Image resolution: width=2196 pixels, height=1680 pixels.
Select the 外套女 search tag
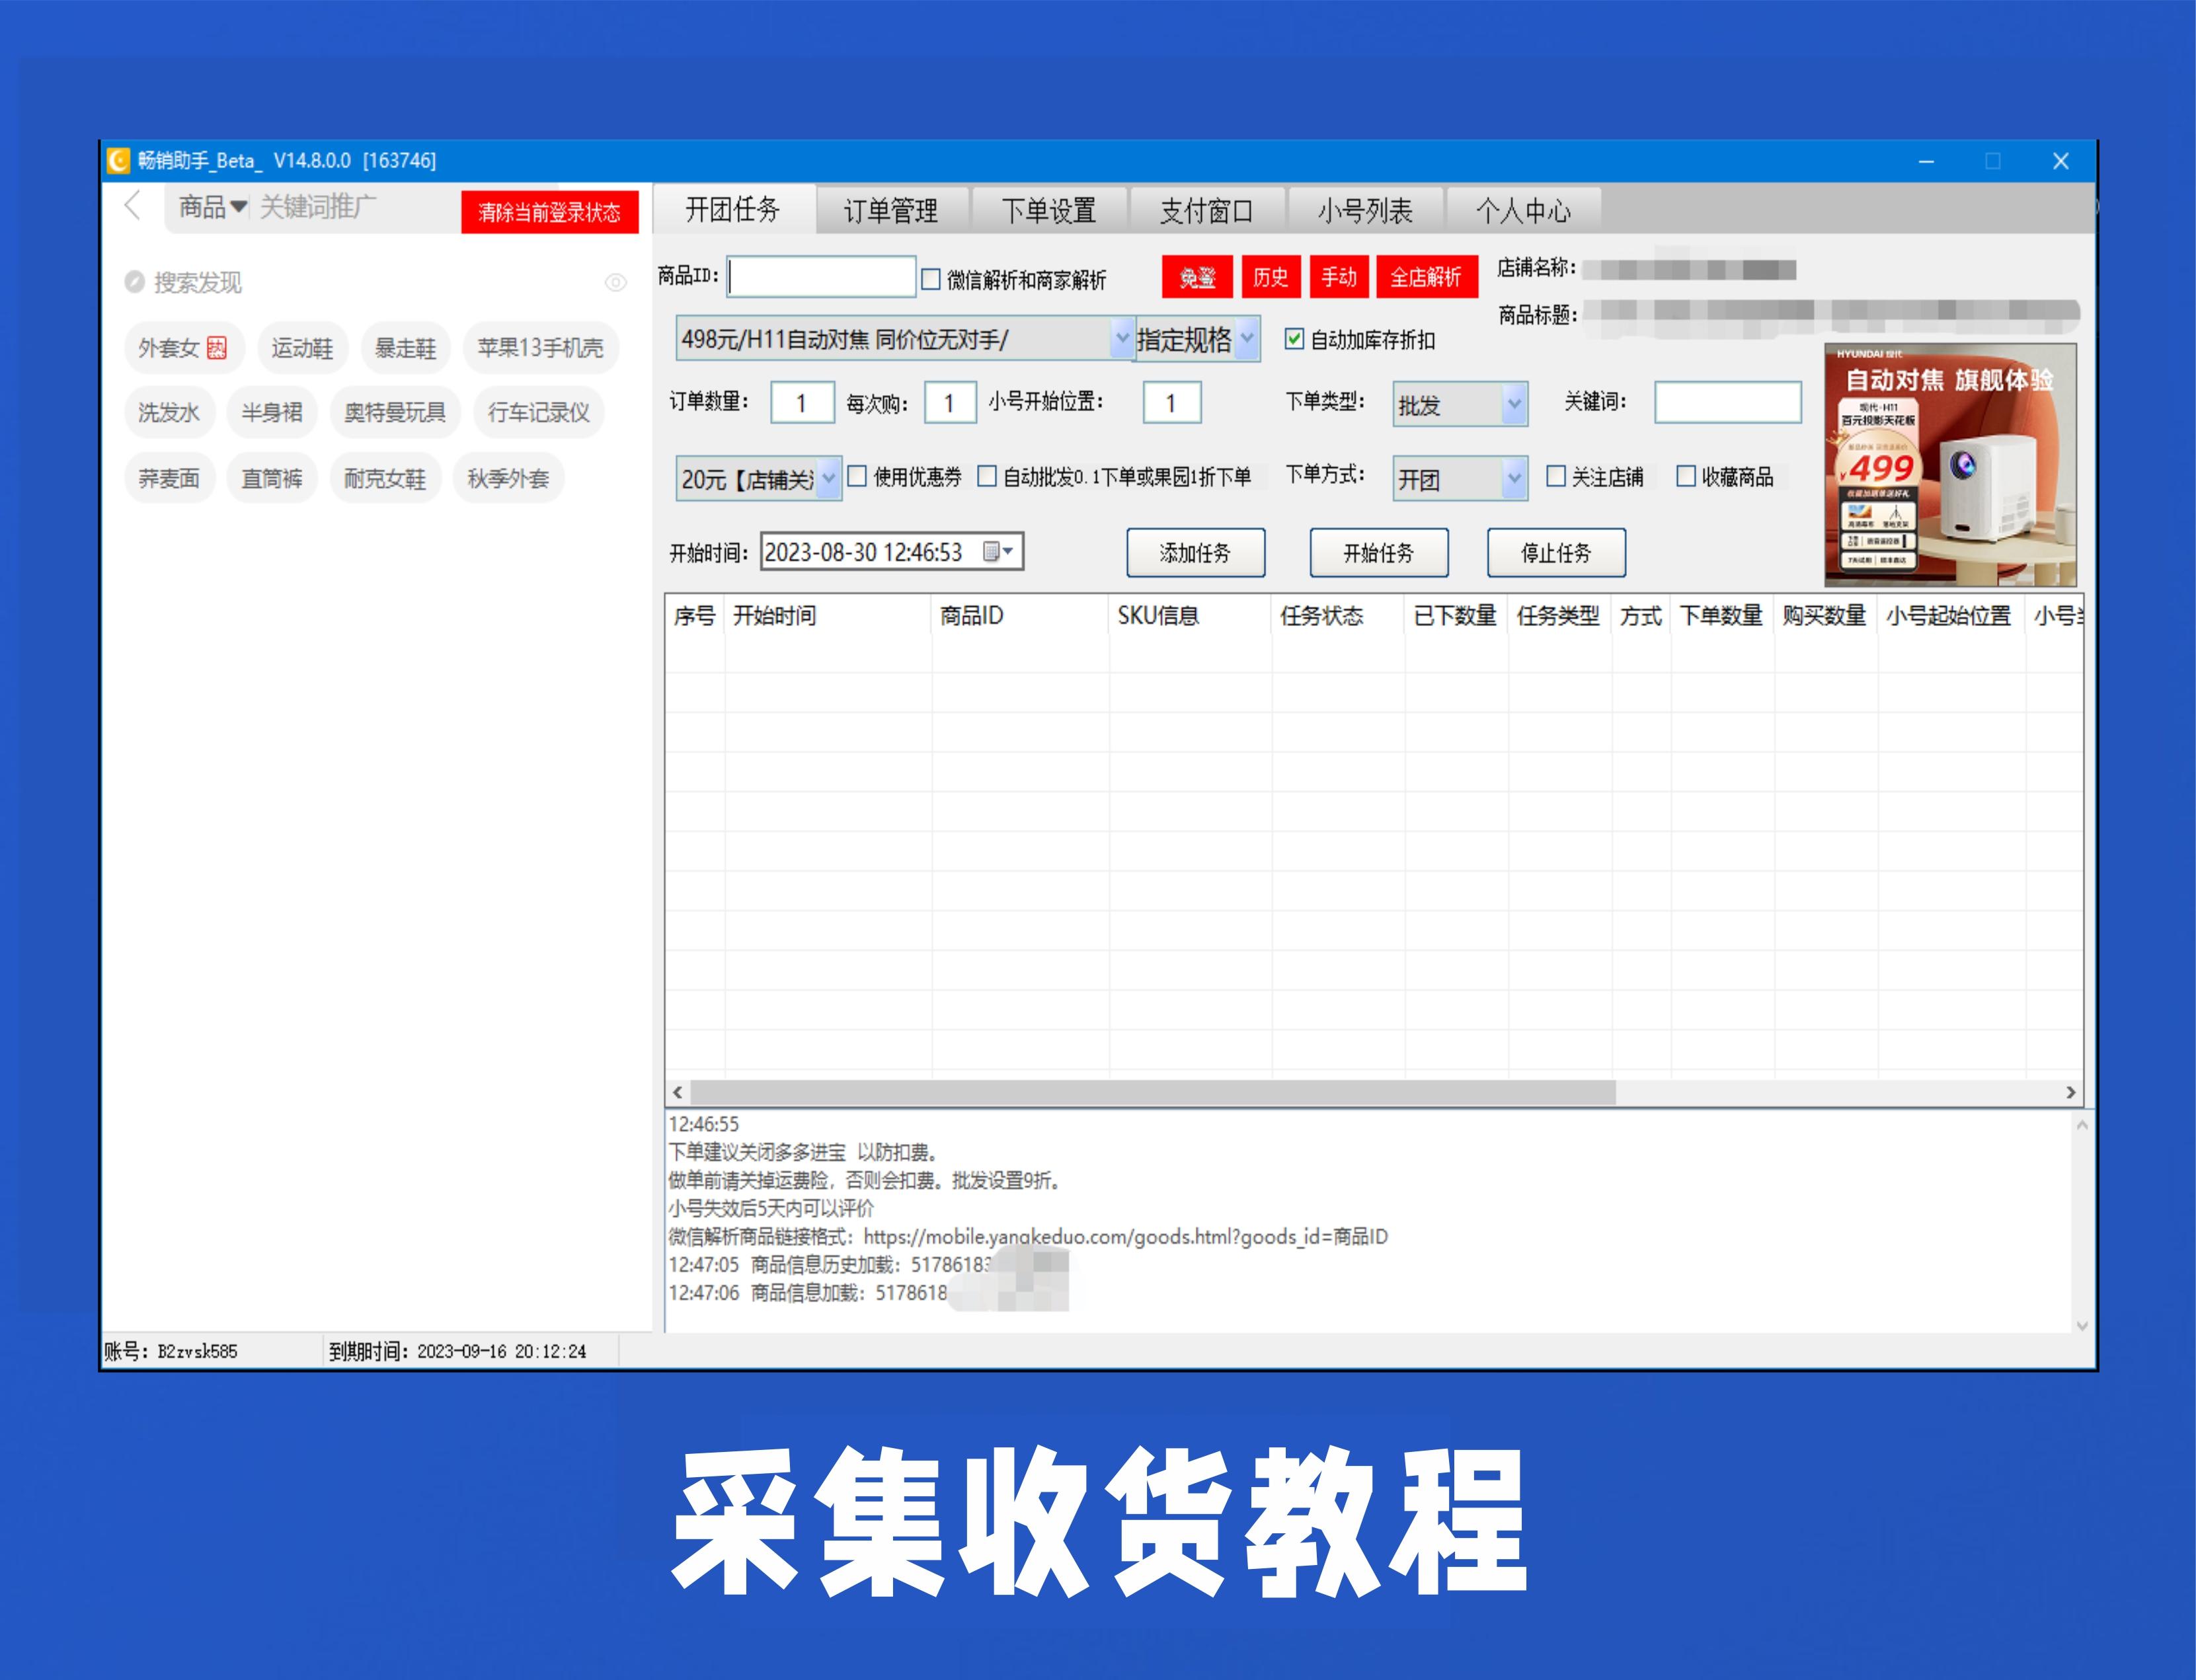183,348
